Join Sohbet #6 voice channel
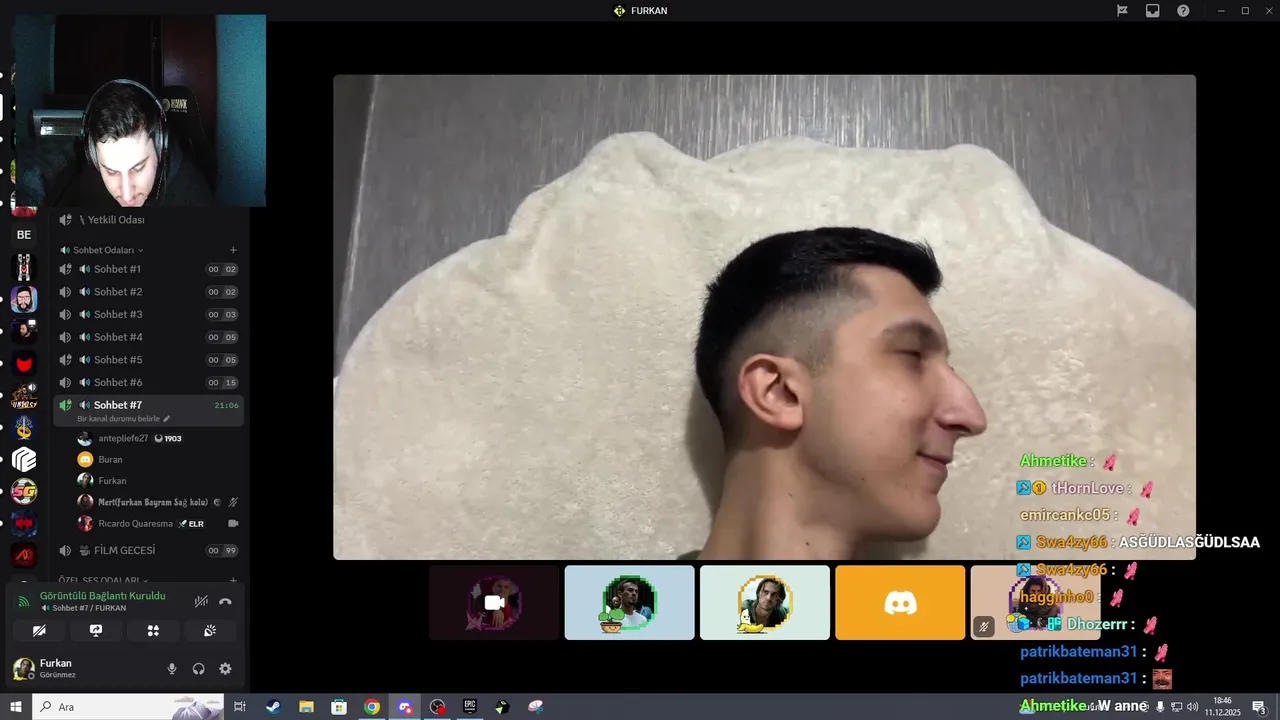 [x=148, y=382]
